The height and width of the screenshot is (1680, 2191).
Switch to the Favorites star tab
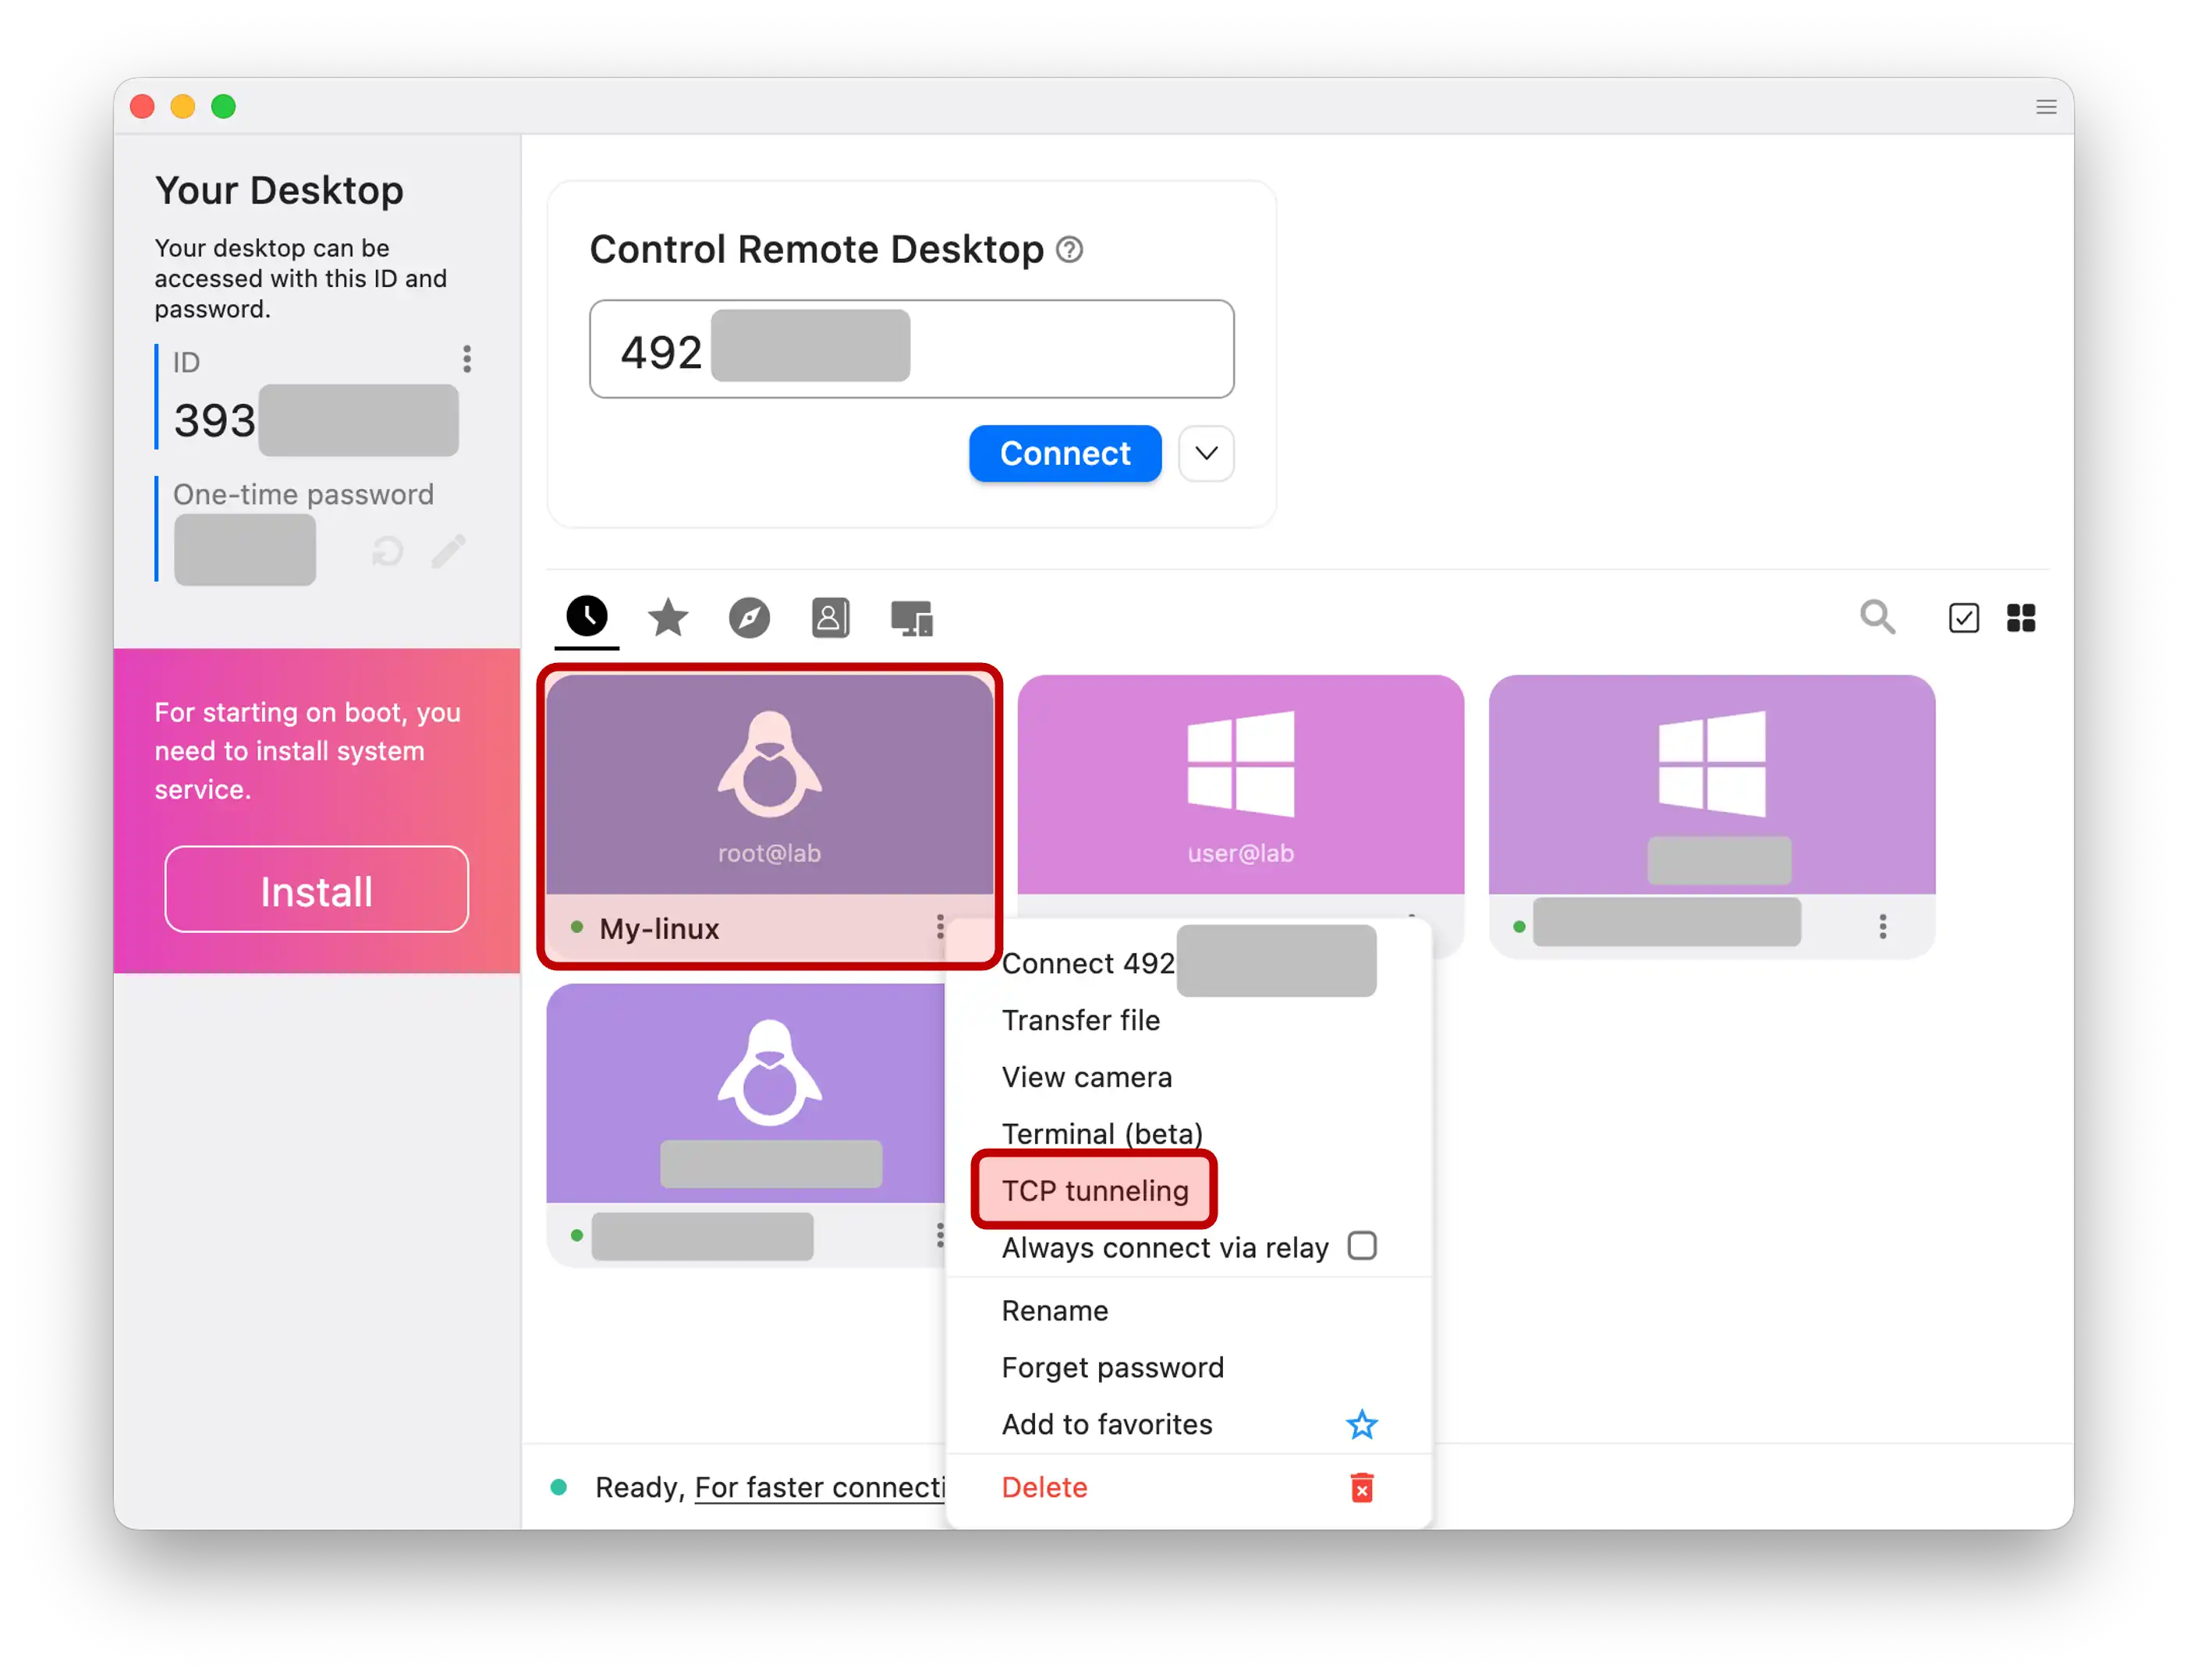(667, 618)
